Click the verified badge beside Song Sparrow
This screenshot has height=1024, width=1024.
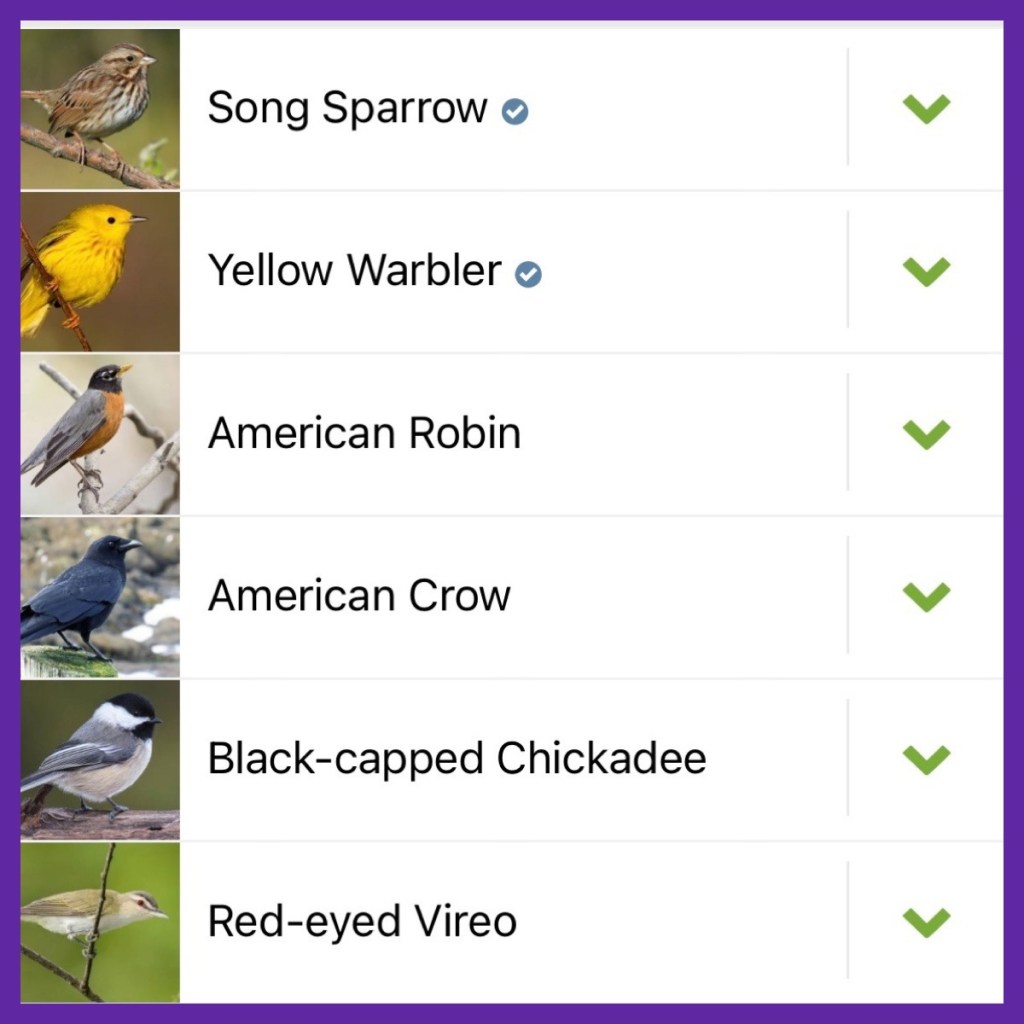pos(515,111)
